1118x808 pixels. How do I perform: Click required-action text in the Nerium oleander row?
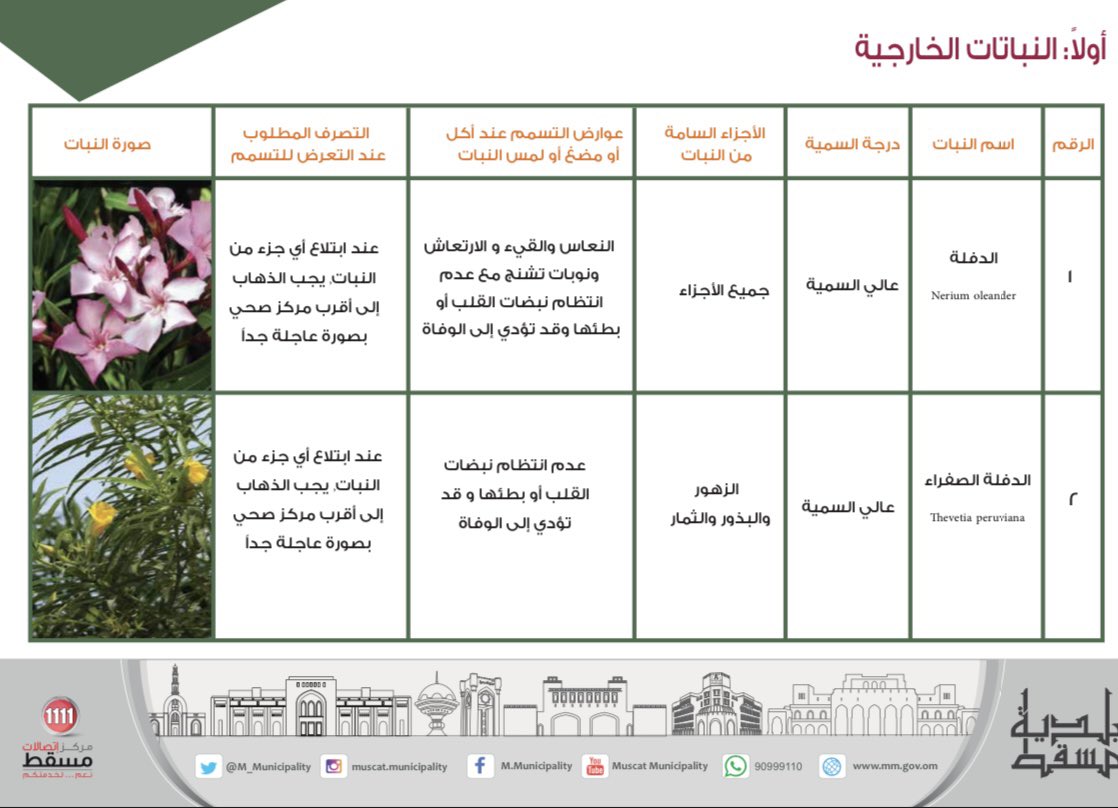pos(304,292)
